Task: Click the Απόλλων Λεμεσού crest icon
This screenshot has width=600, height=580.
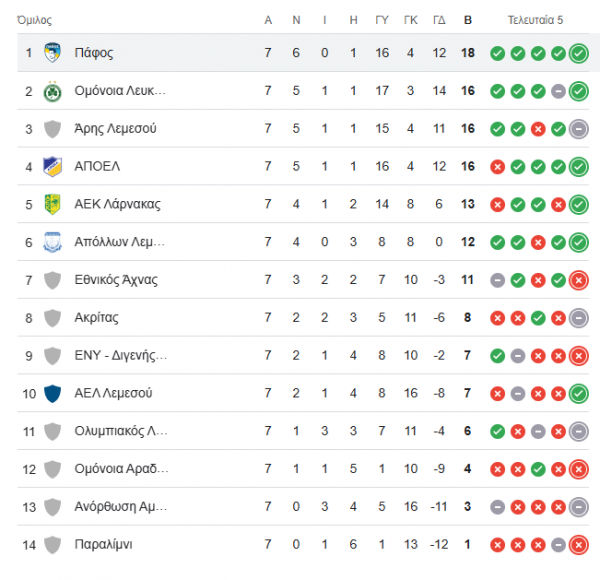Action: click(52, 242)
